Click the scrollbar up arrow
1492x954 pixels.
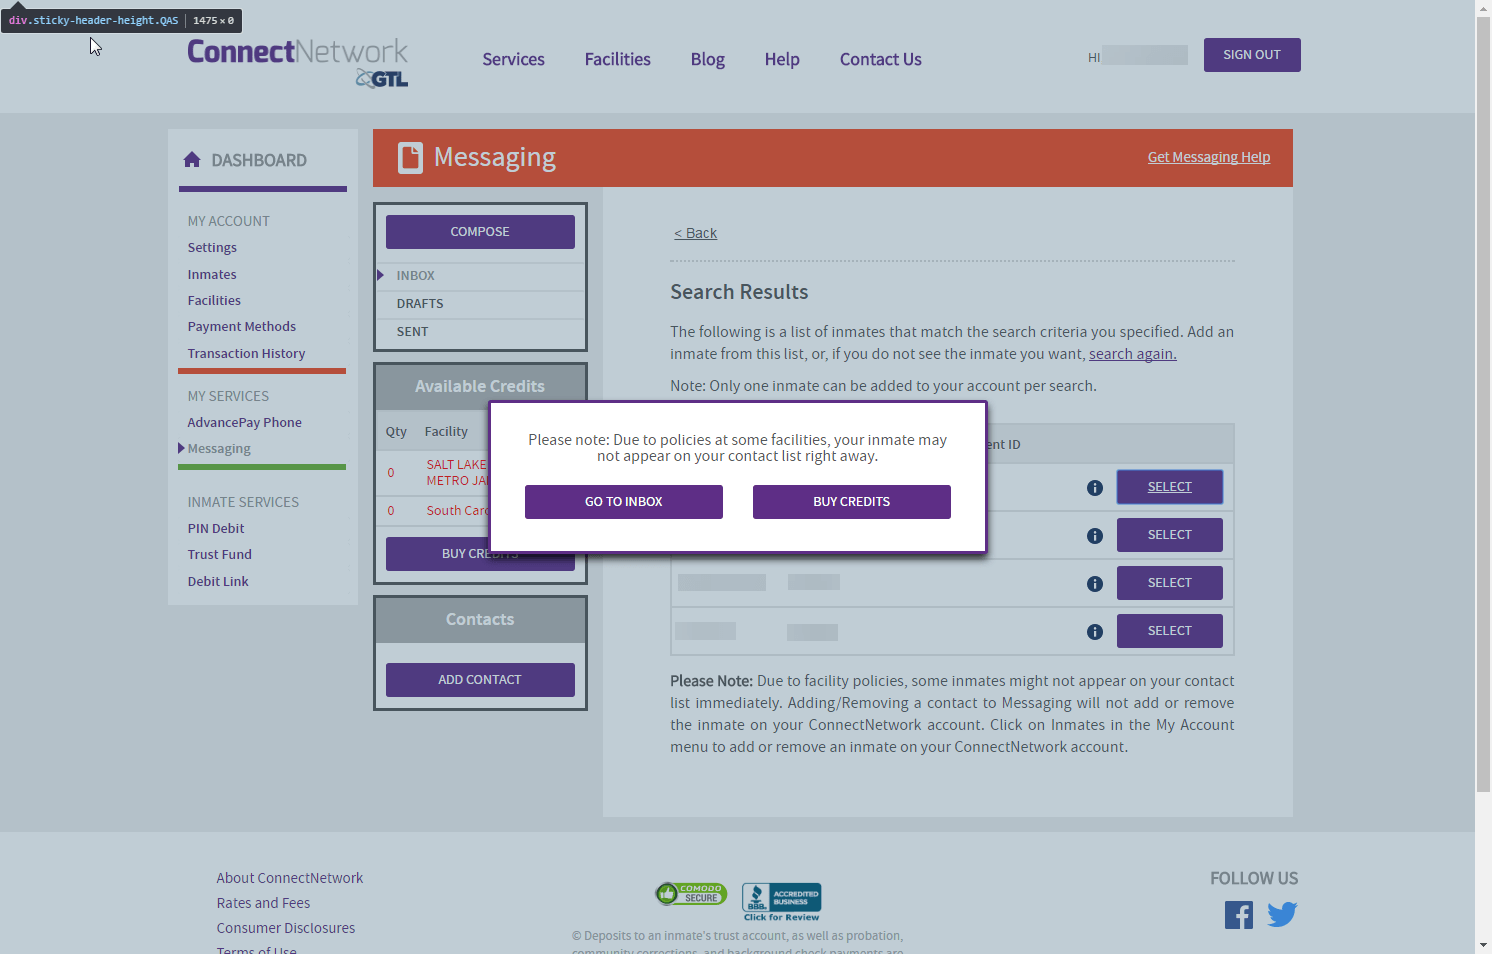(1483, 8)
